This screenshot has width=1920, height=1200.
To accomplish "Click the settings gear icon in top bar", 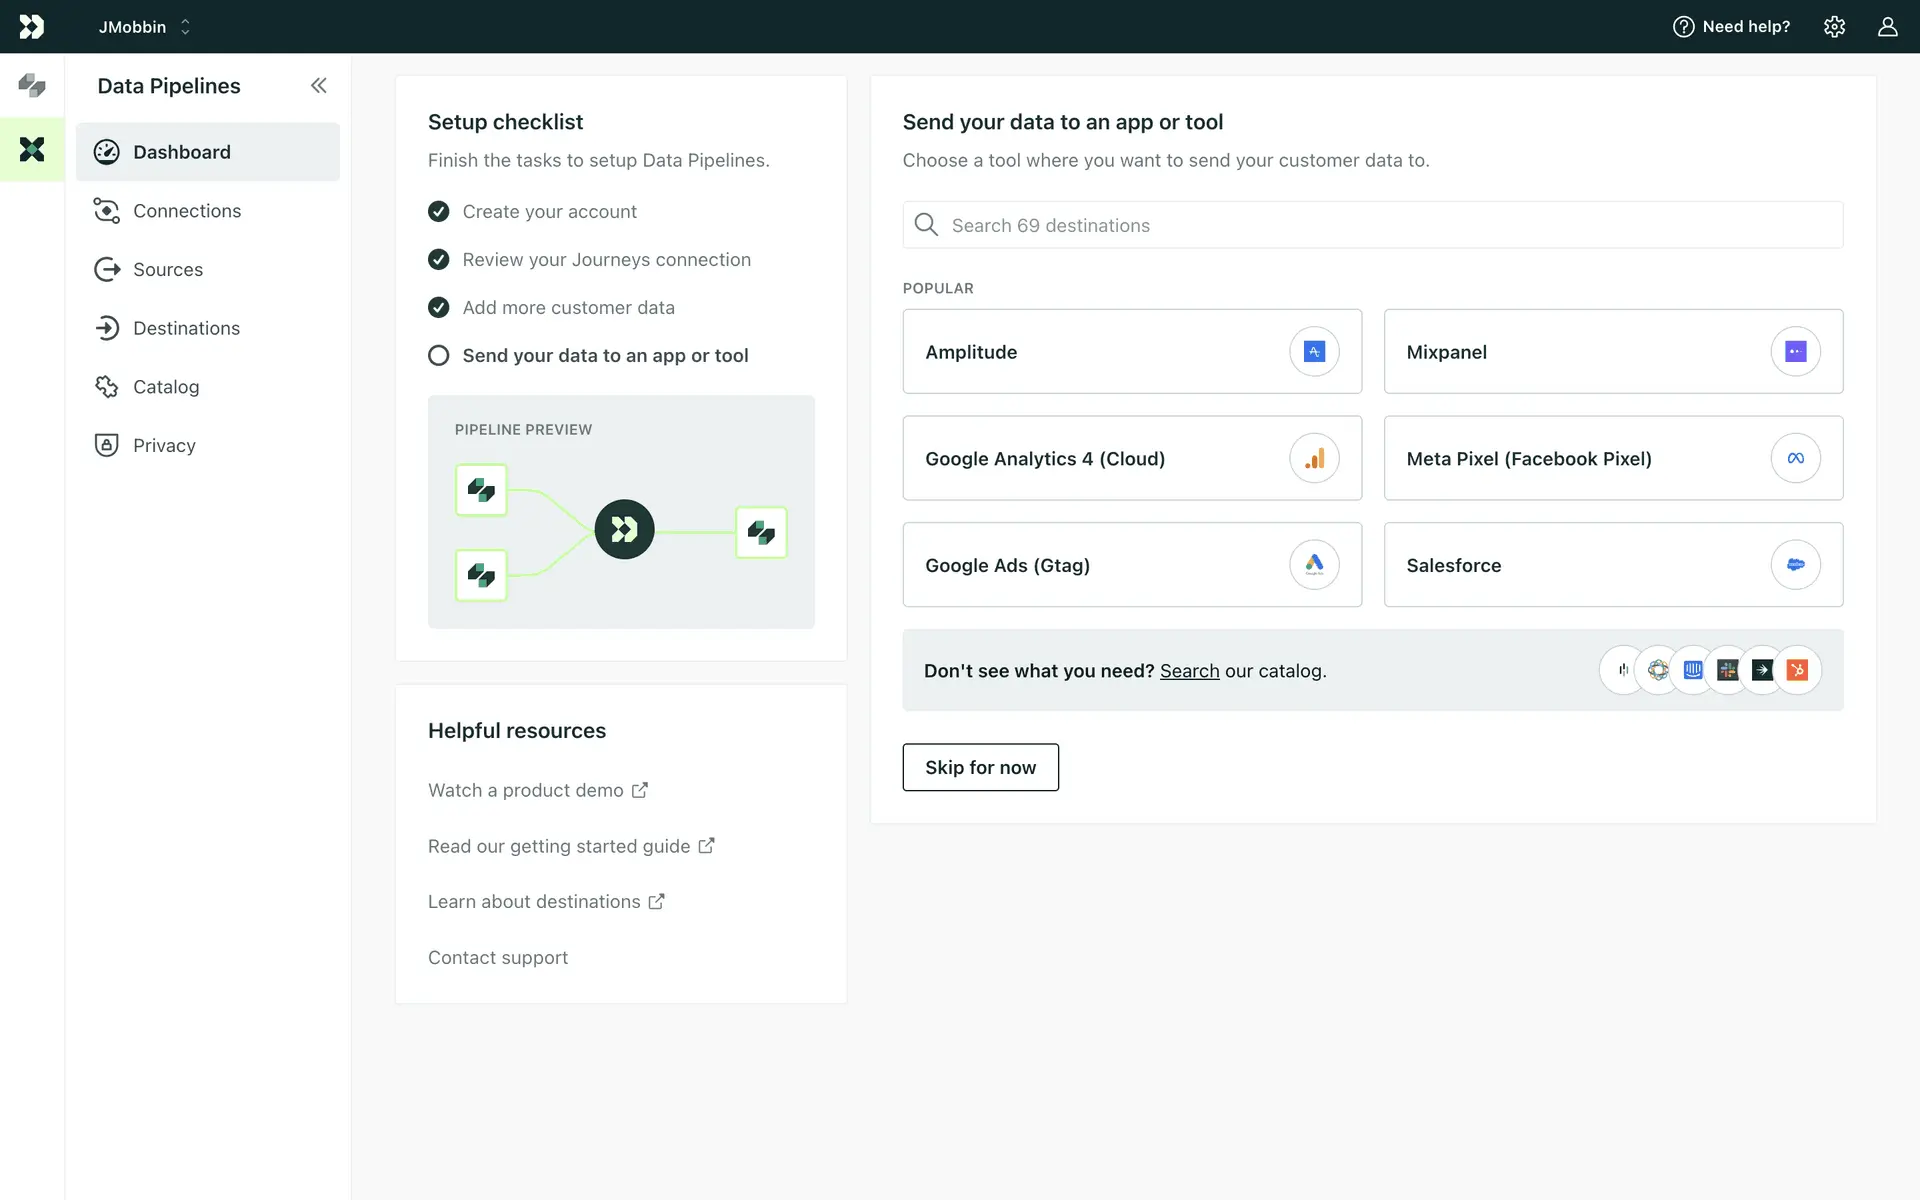I will pyautogui.click(x=1834, y=27).
